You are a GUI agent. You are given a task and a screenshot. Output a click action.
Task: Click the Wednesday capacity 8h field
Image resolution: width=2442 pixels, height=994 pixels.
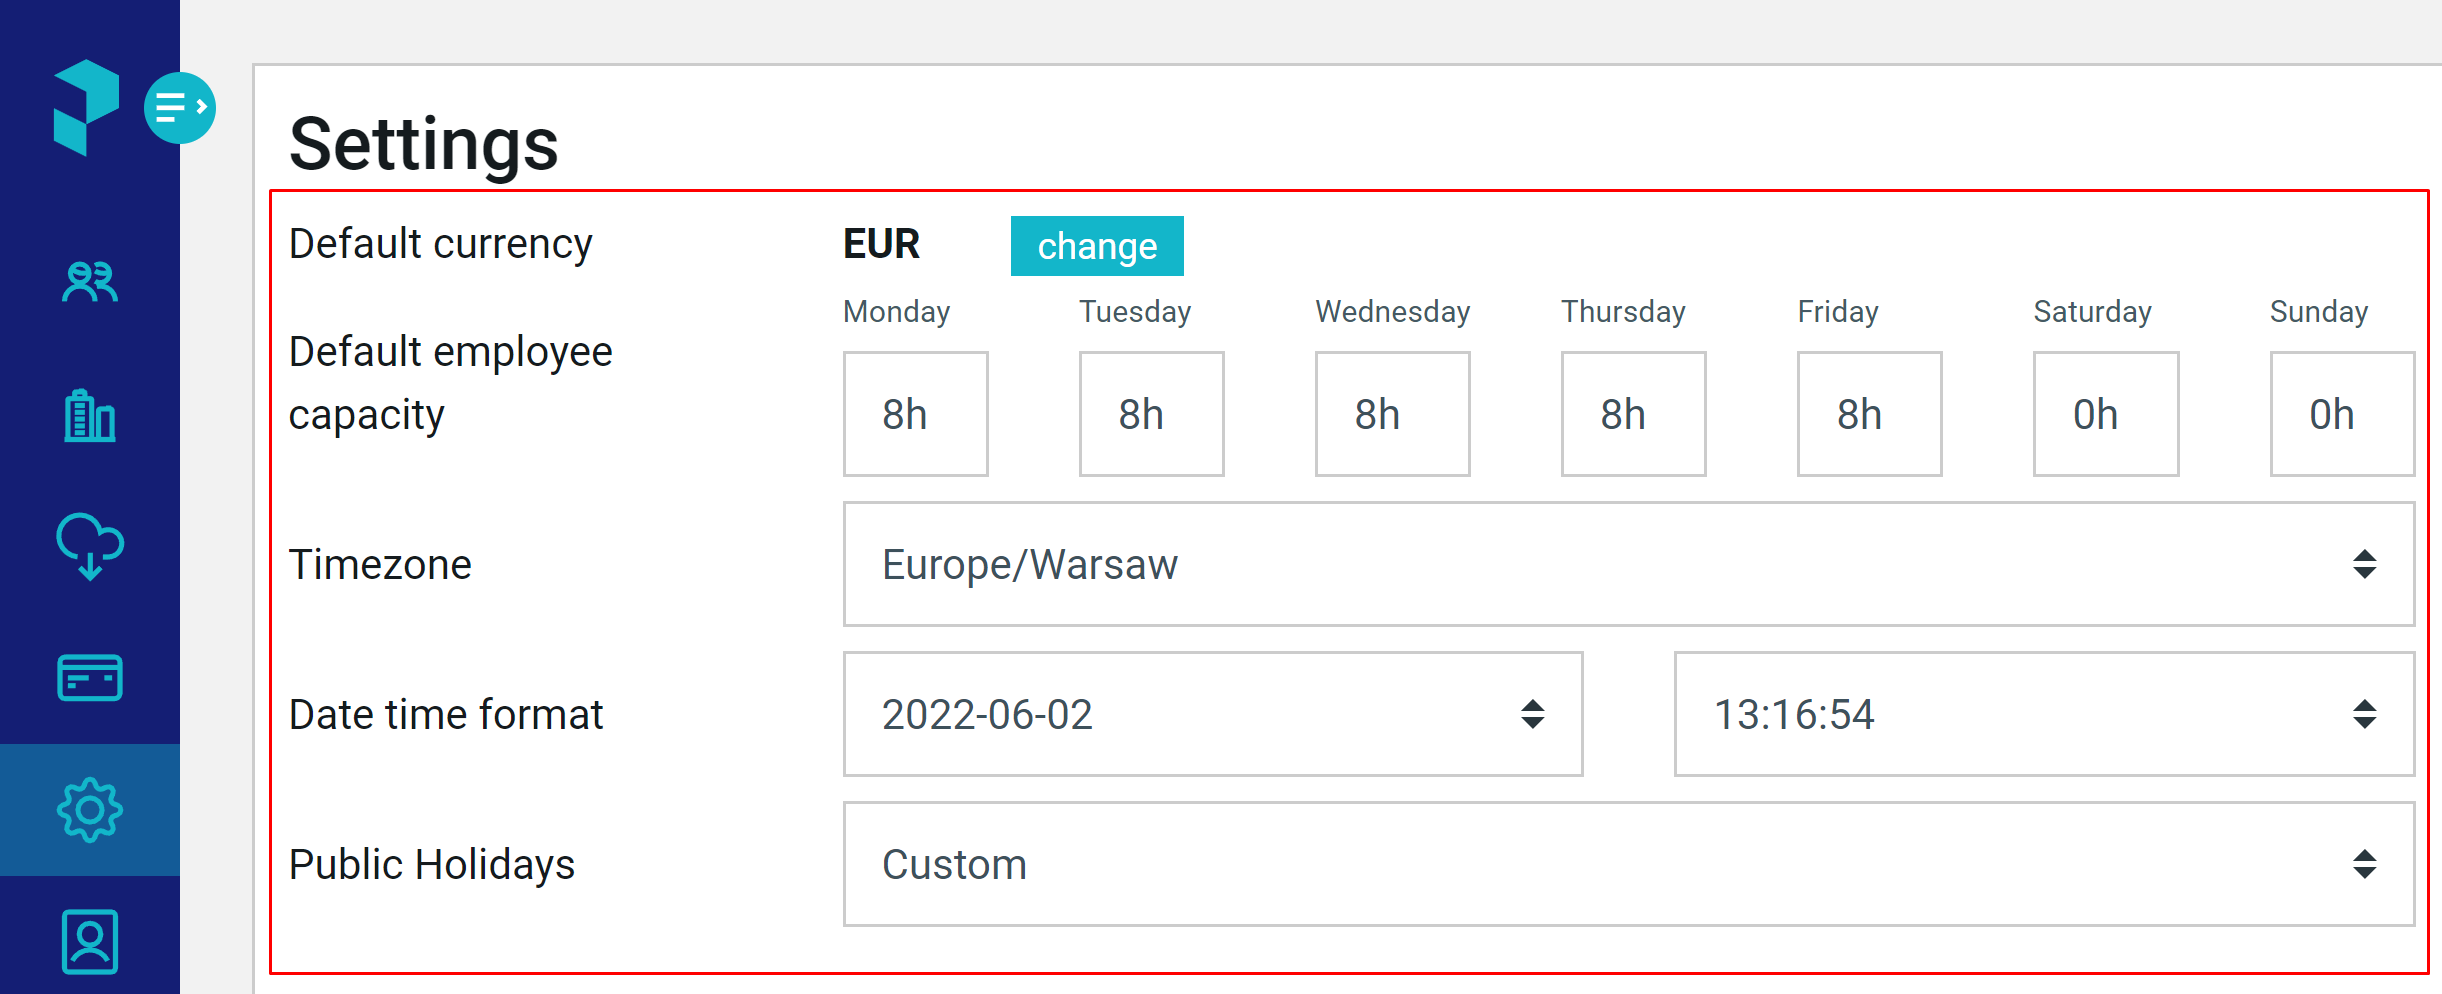pos(1393,414)
